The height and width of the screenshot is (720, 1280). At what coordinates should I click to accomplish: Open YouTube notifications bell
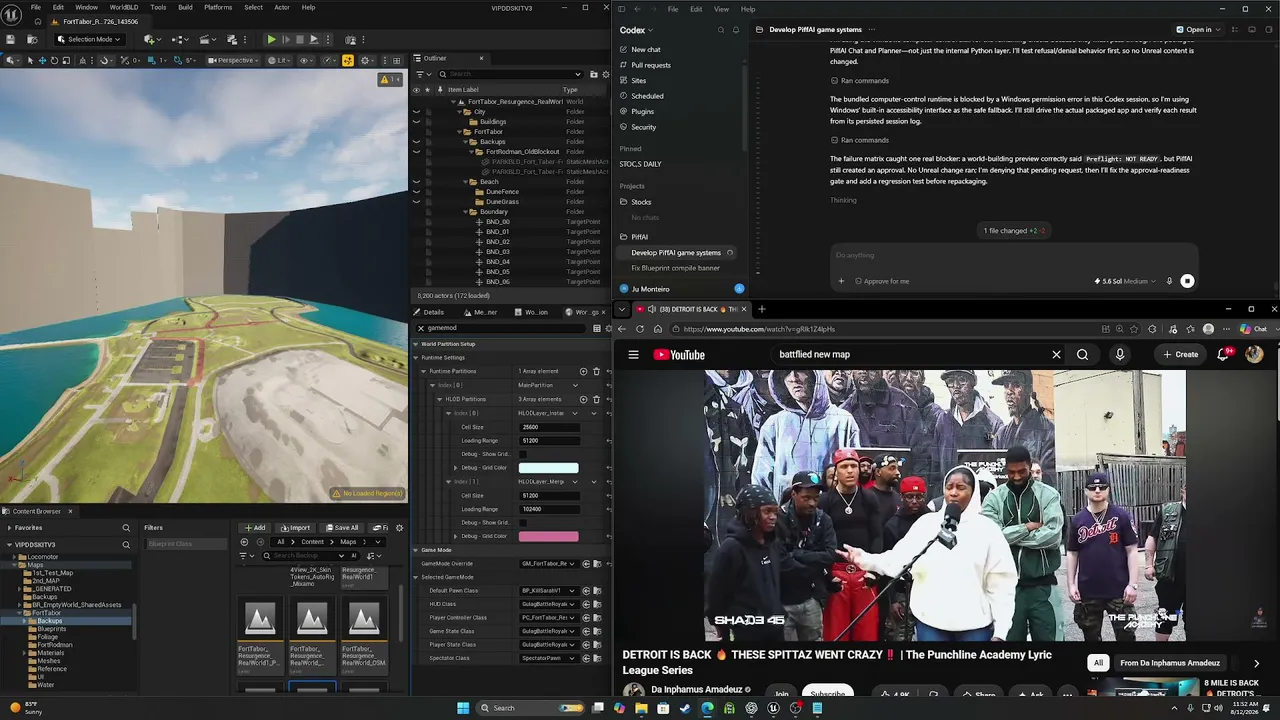tap(1225, 354)
